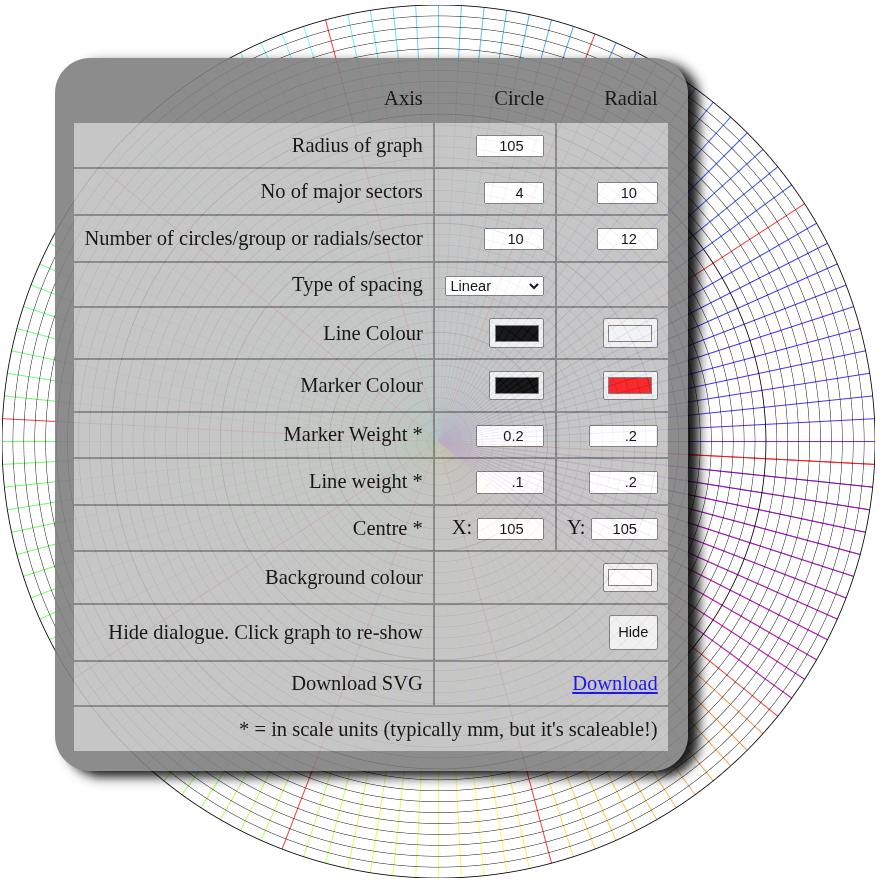Image resolution: width=891 pixels, height=884 pixels.
Task: Select the Circle major sectors input
Action: coord(514,193)
